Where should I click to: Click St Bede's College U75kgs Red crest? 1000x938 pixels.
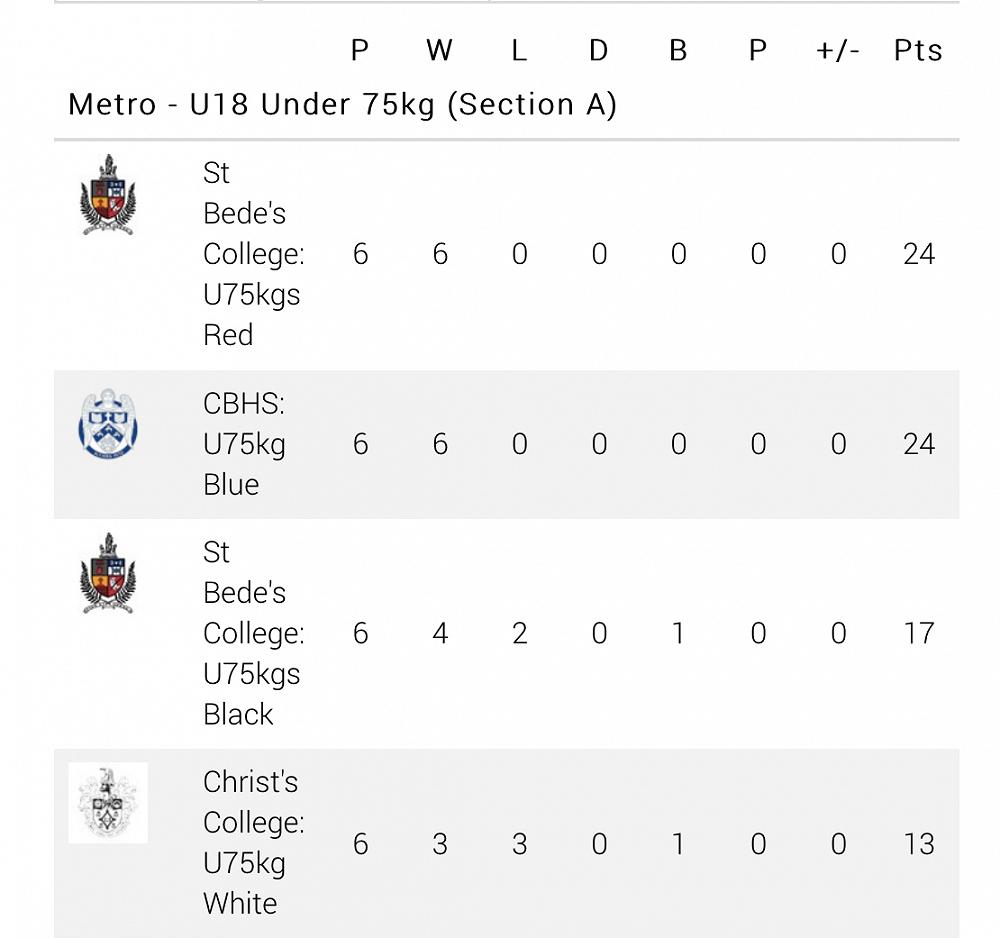108,196
